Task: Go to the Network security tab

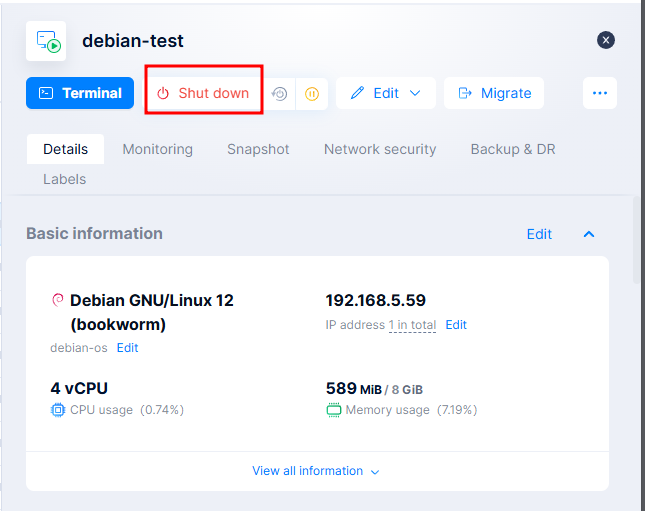Action: tap(380, 149)
